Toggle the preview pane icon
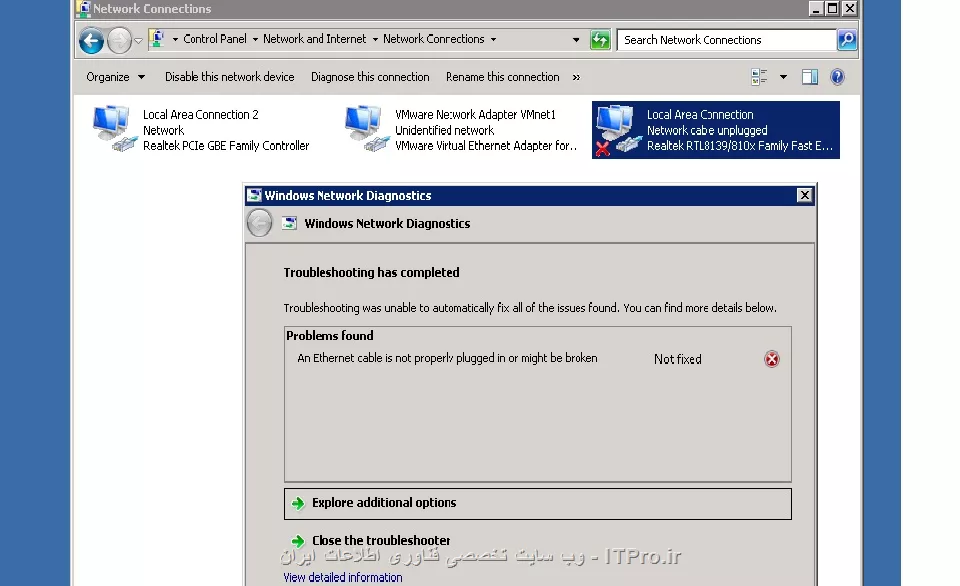 coord(810,77)
